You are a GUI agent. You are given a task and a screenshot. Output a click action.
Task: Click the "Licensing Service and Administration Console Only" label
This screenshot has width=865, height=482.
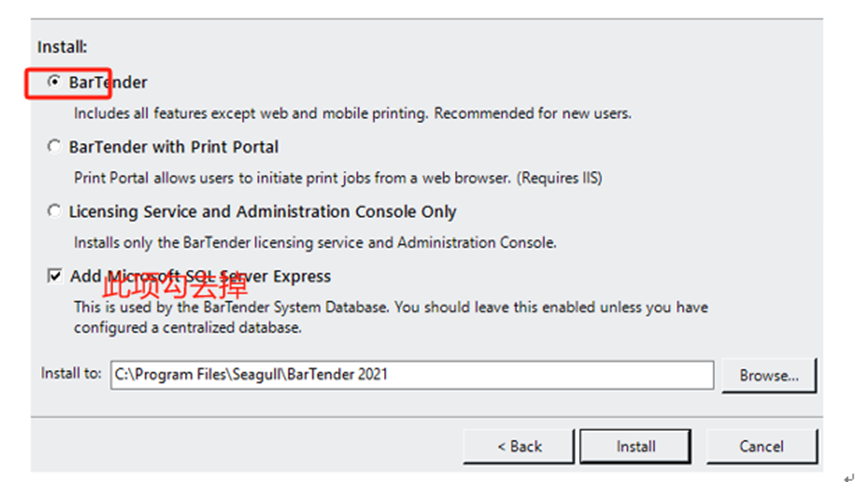[262, 212]
